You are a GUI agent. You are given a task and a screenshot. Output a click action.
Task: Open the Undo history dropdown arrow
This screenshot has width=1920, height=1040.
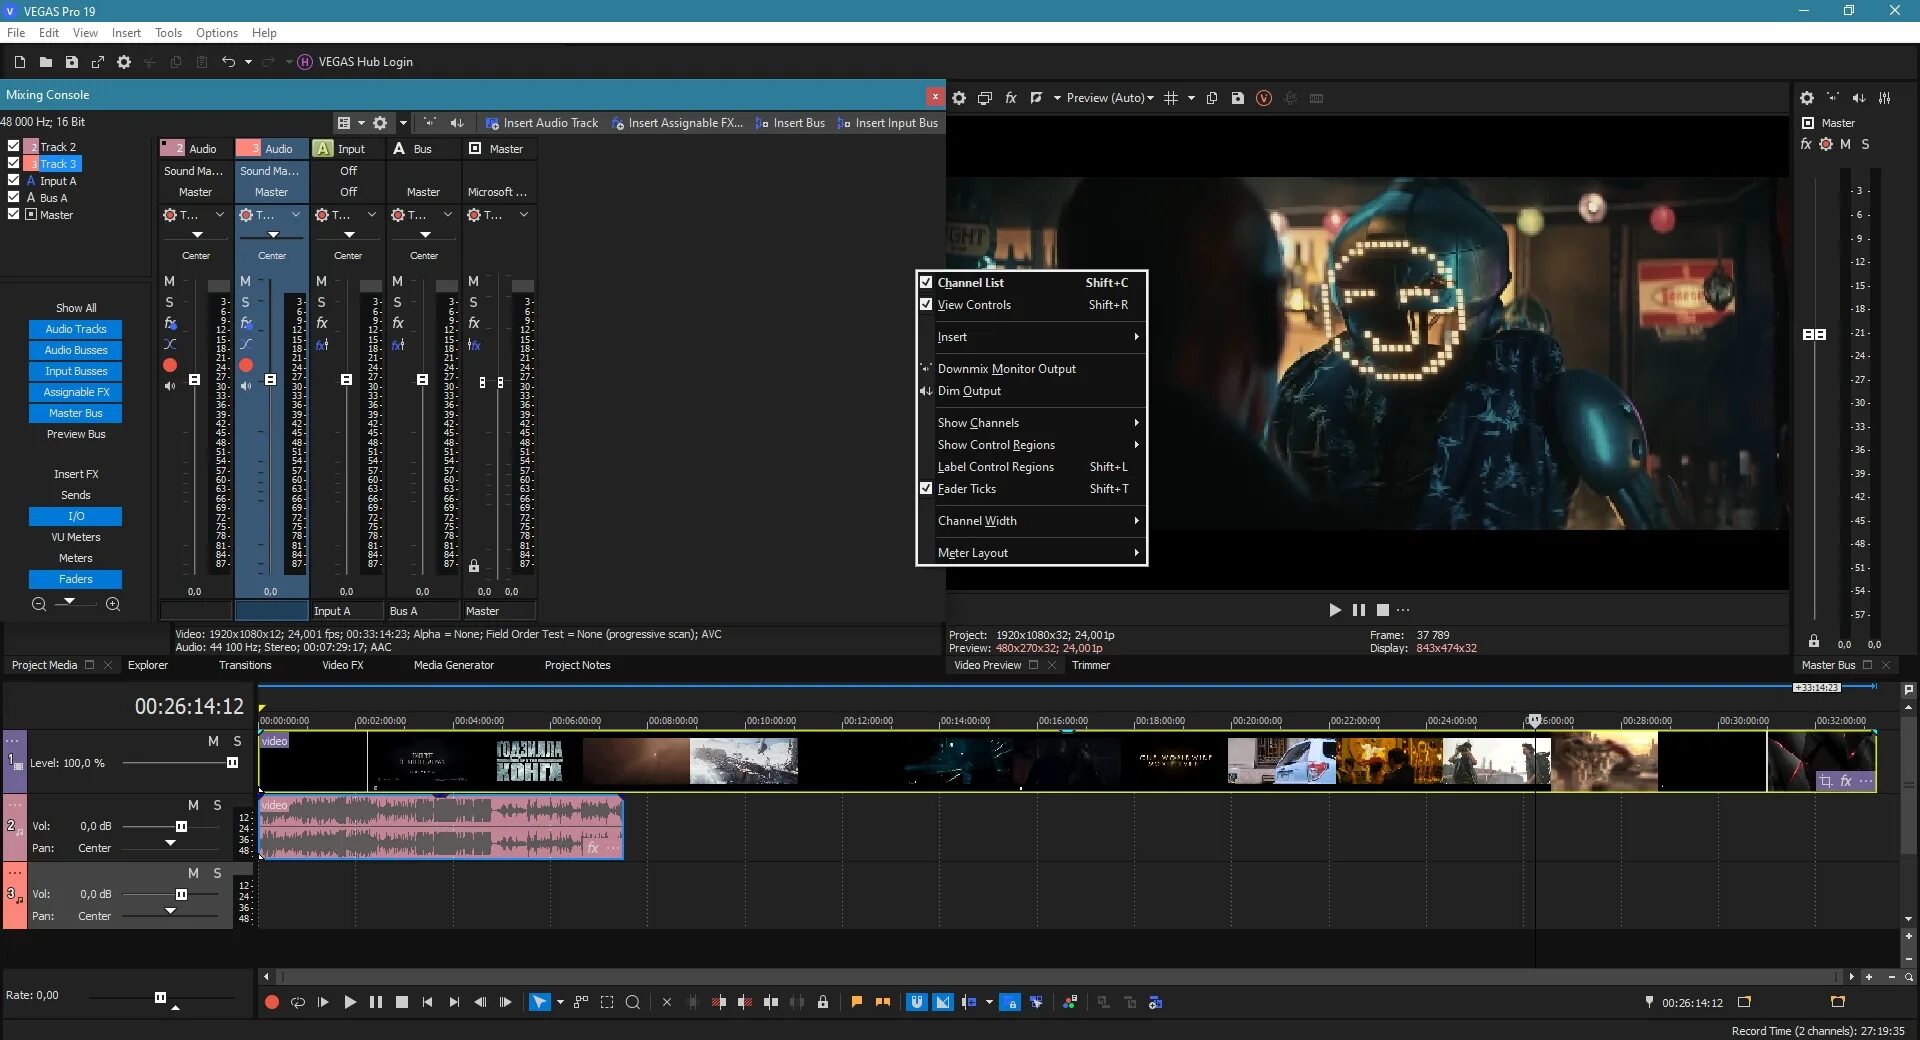[x=248, y=62]
